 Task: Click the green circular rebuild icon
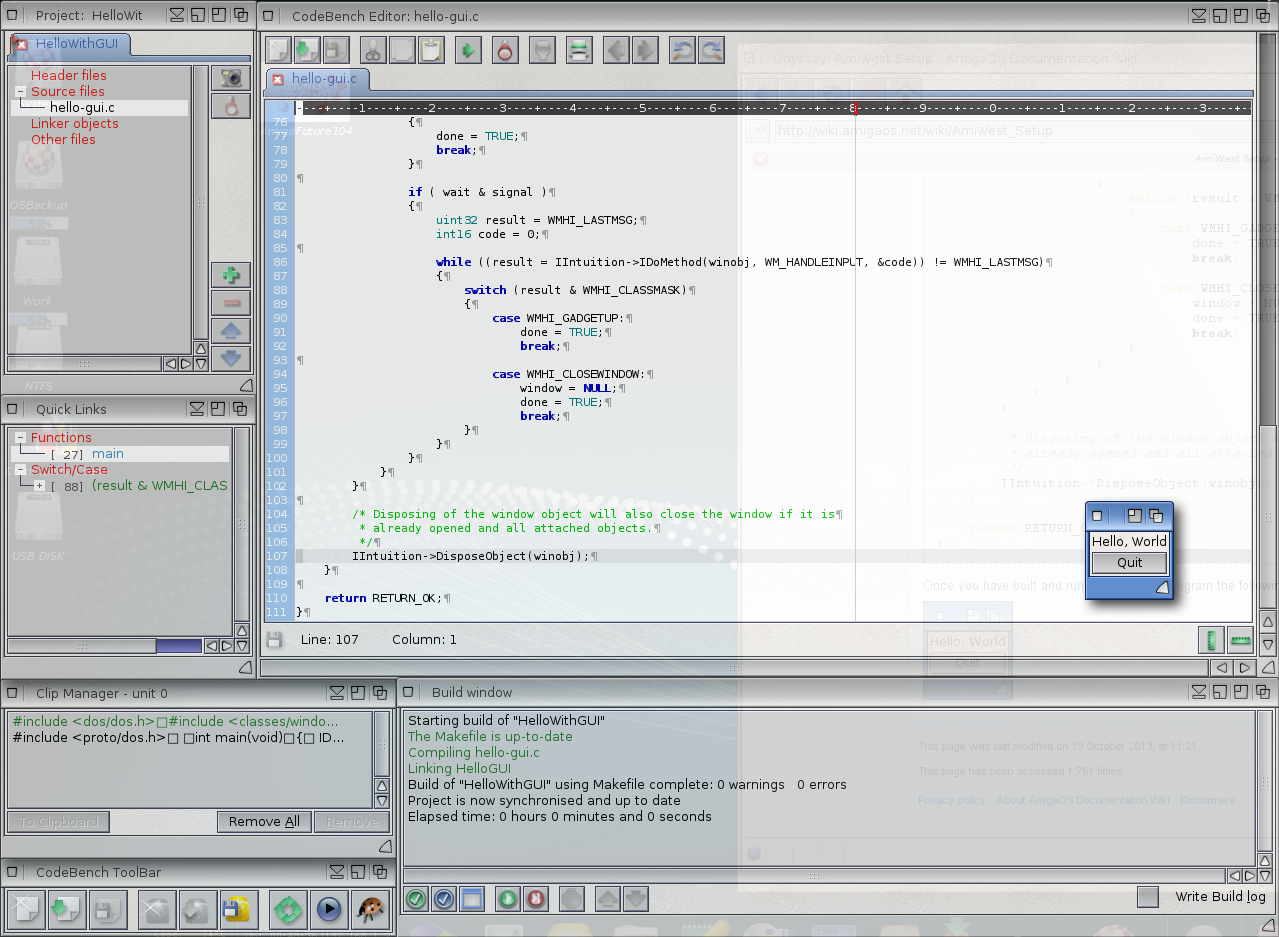(289, 910)
